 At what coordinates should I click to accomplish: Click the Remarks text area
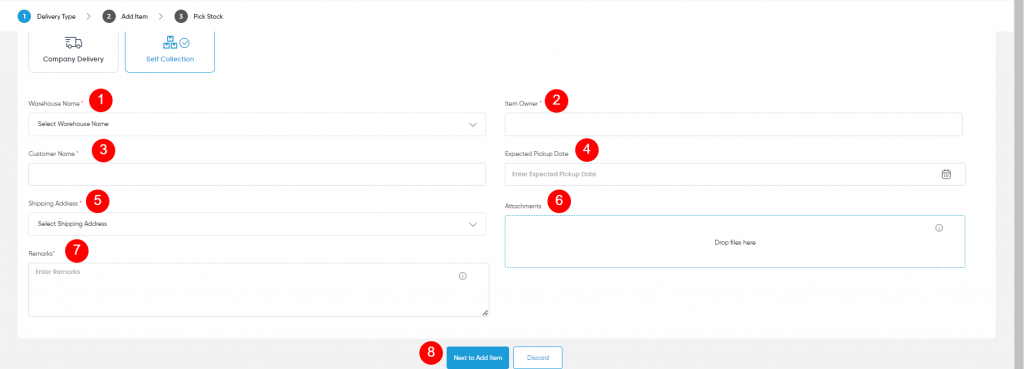click(259, 290)
